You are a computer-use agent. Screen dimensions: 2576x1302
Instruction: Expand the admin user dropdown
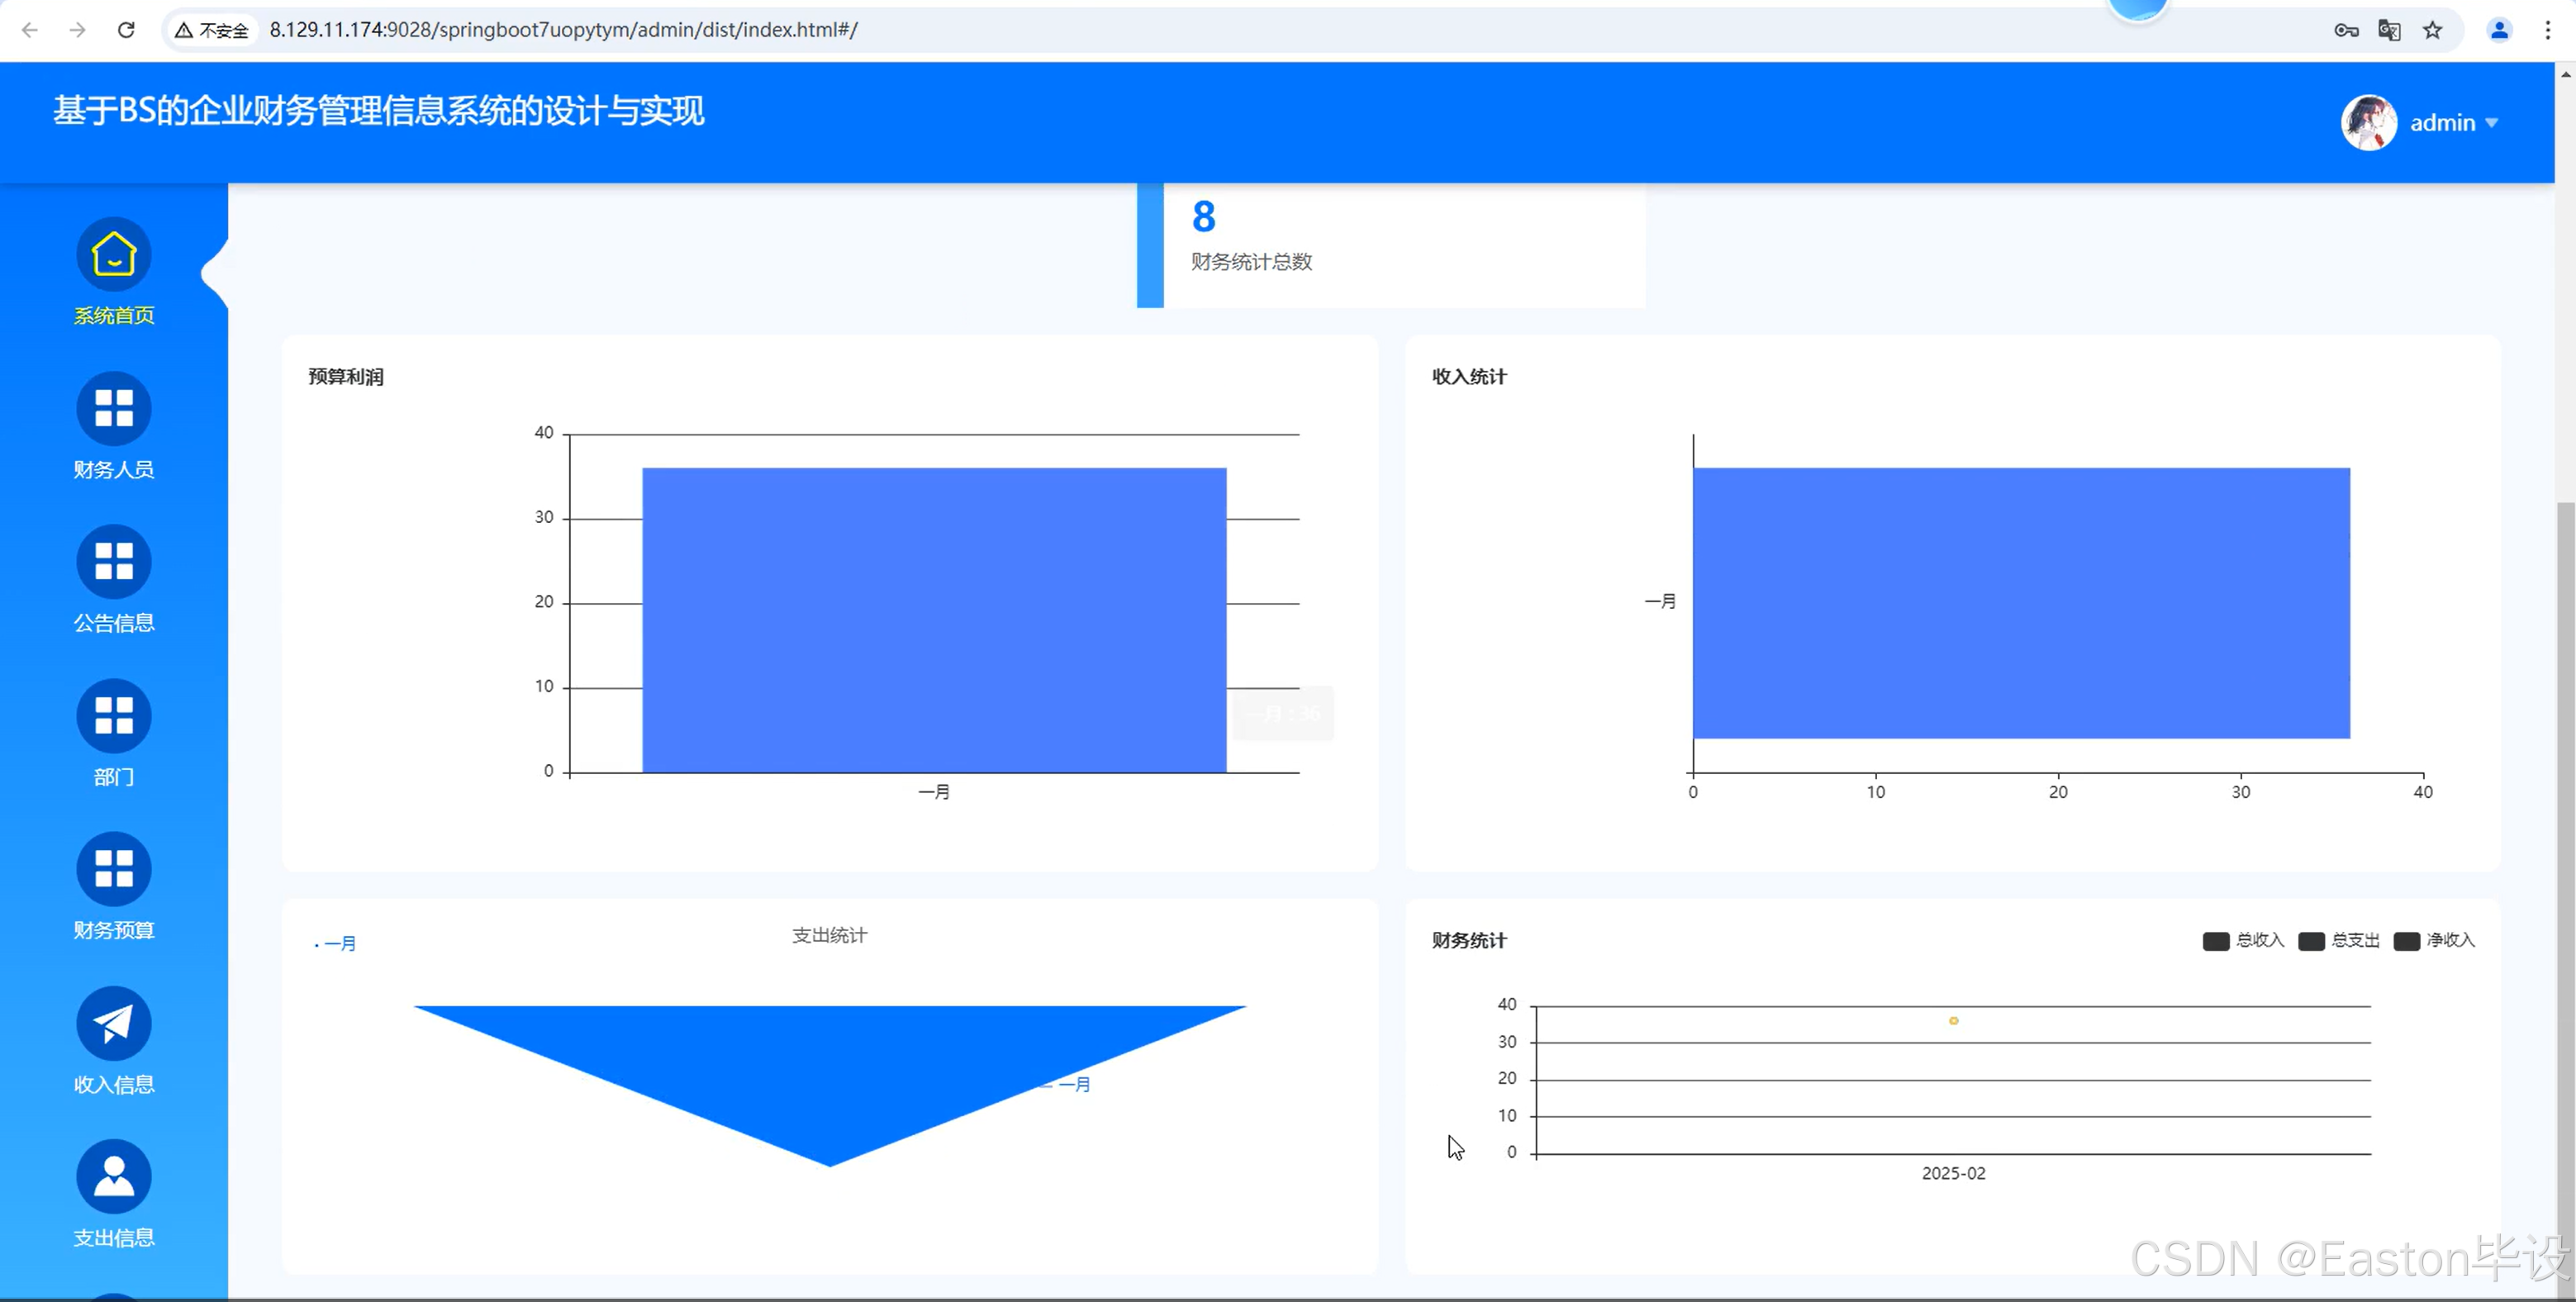tap(2454, 123)
